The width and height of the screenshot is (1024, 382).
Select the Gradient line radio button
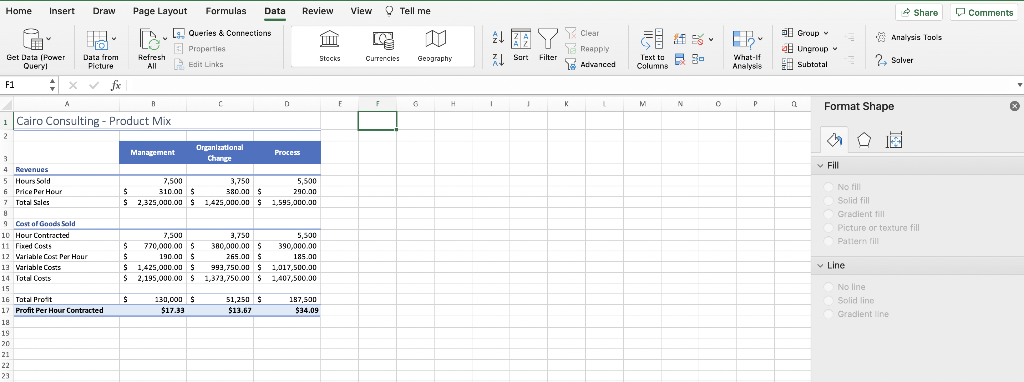[x=829, y=315]
